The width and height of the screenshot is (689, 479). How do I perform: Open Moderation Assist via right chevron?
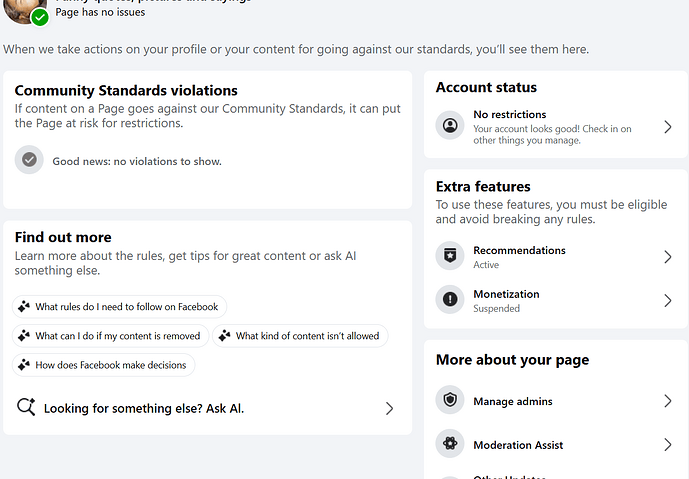click(x=667, y=445)
